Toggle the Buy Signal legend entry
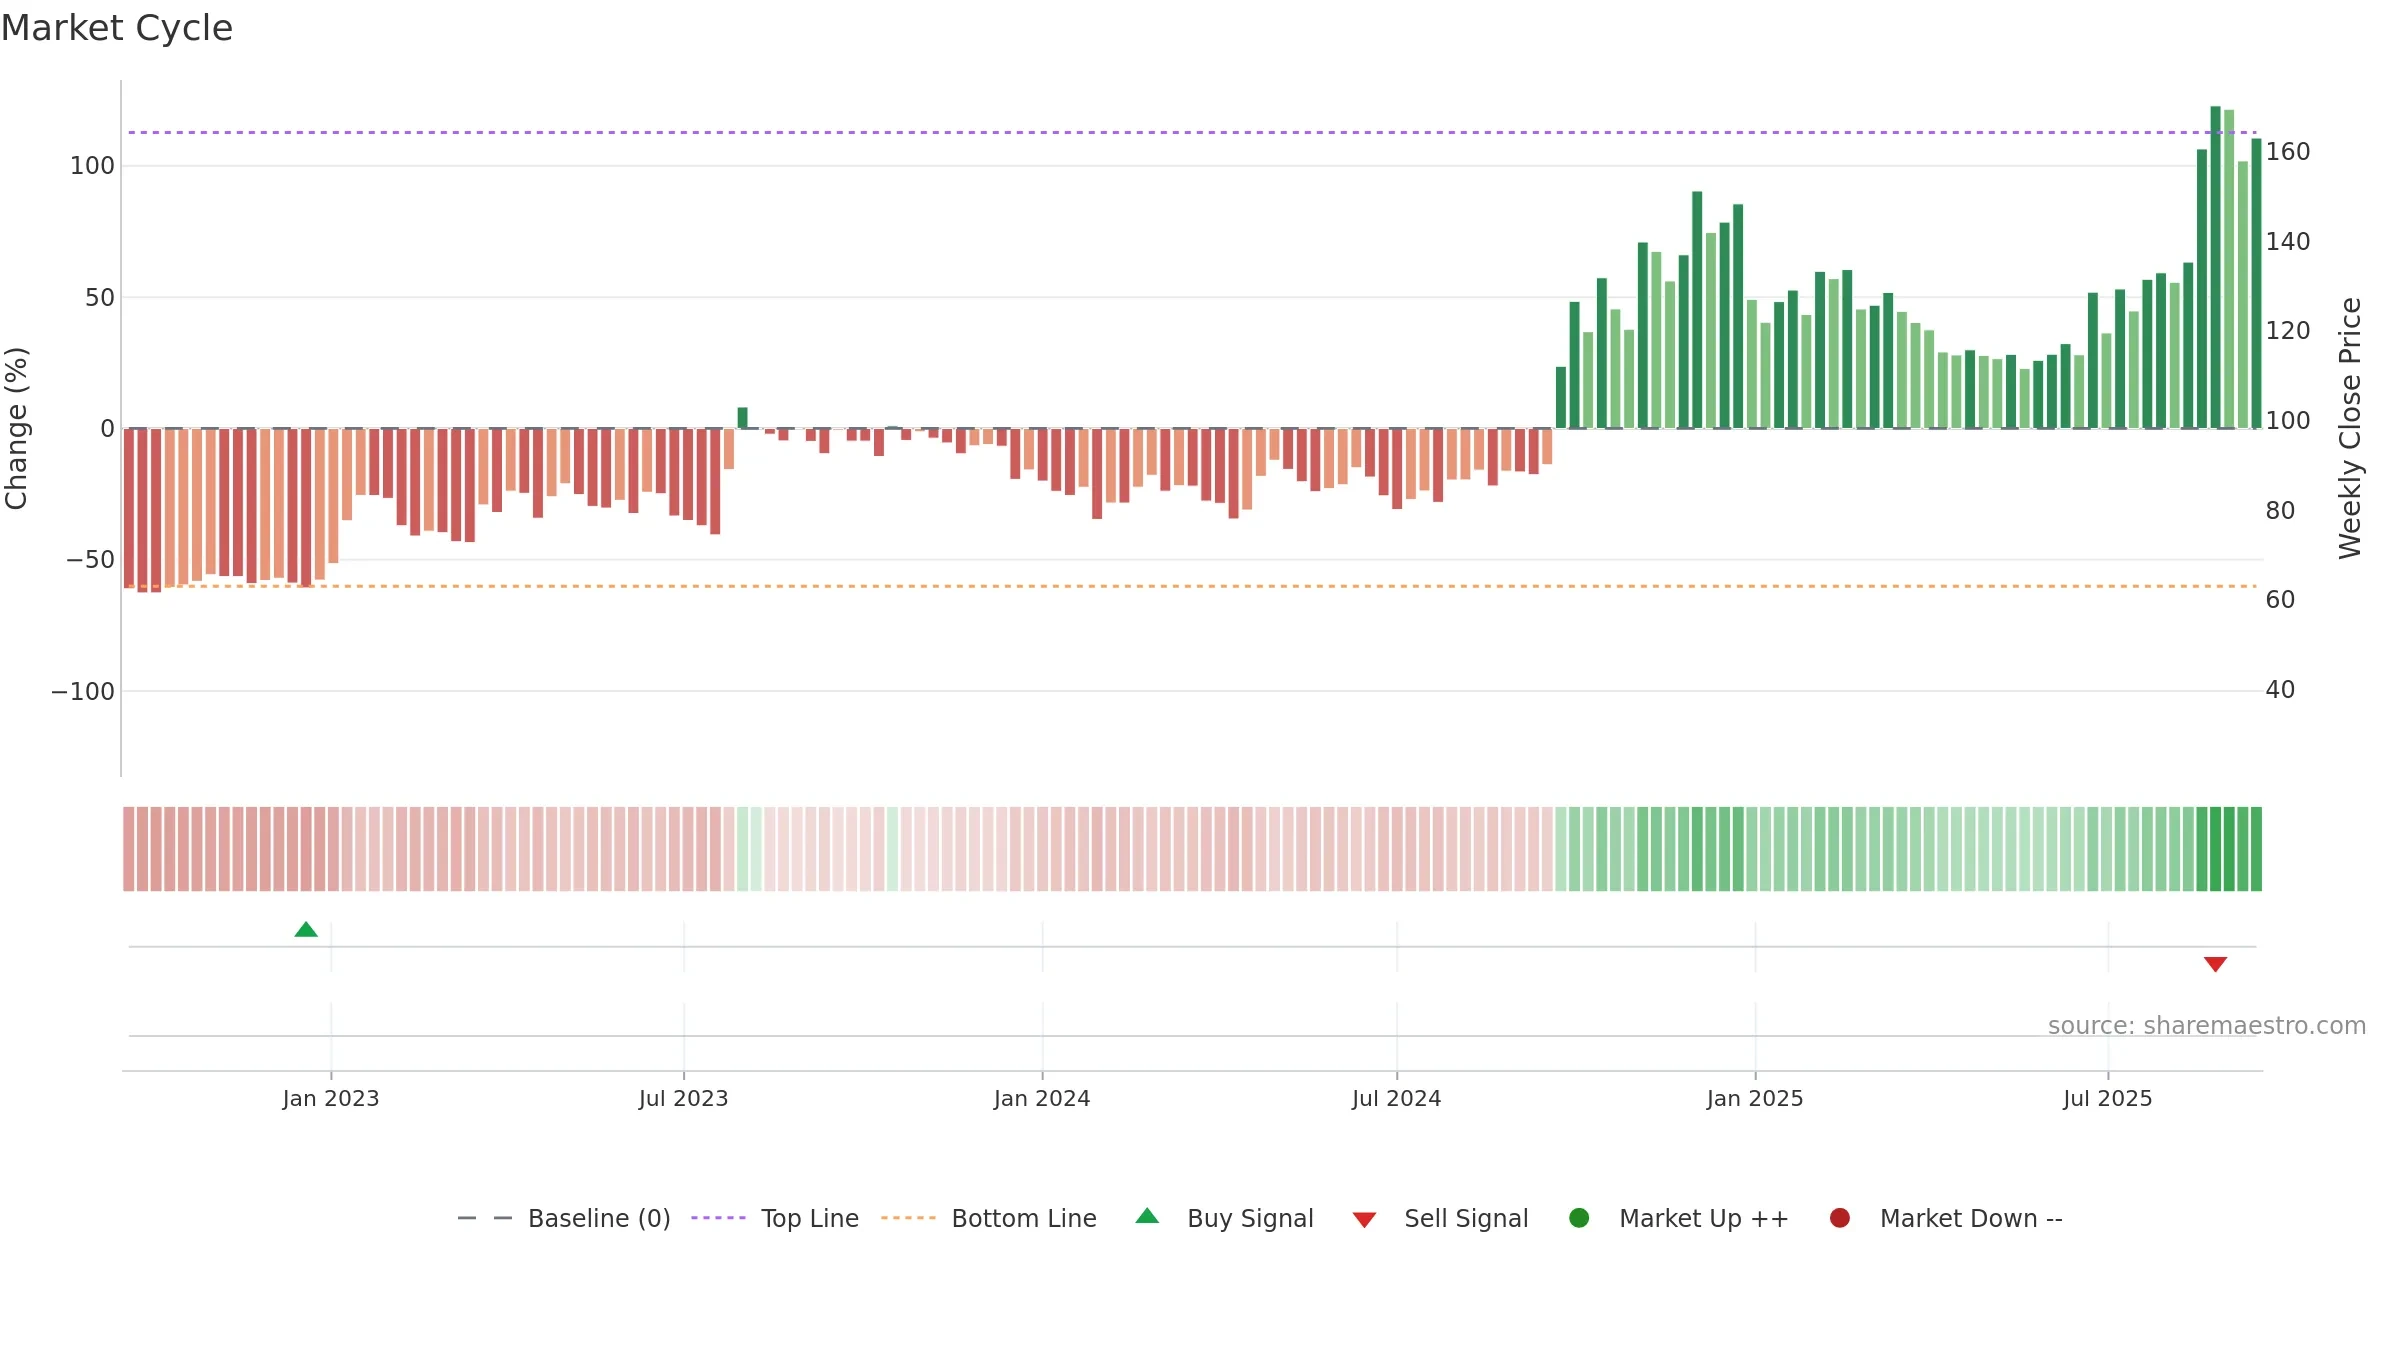This screenshot has height=1350, width=2400. tap(1225, 1218)
